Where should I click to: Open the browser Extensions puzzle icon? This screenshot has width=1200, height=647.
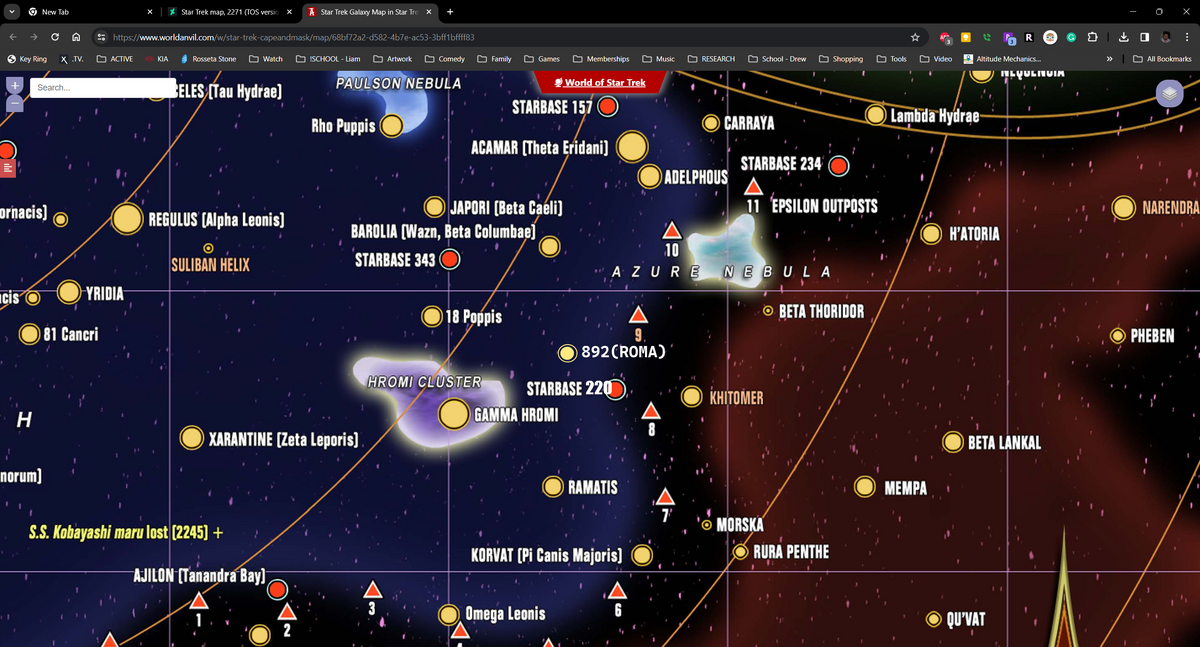(x=1092, y=37)
